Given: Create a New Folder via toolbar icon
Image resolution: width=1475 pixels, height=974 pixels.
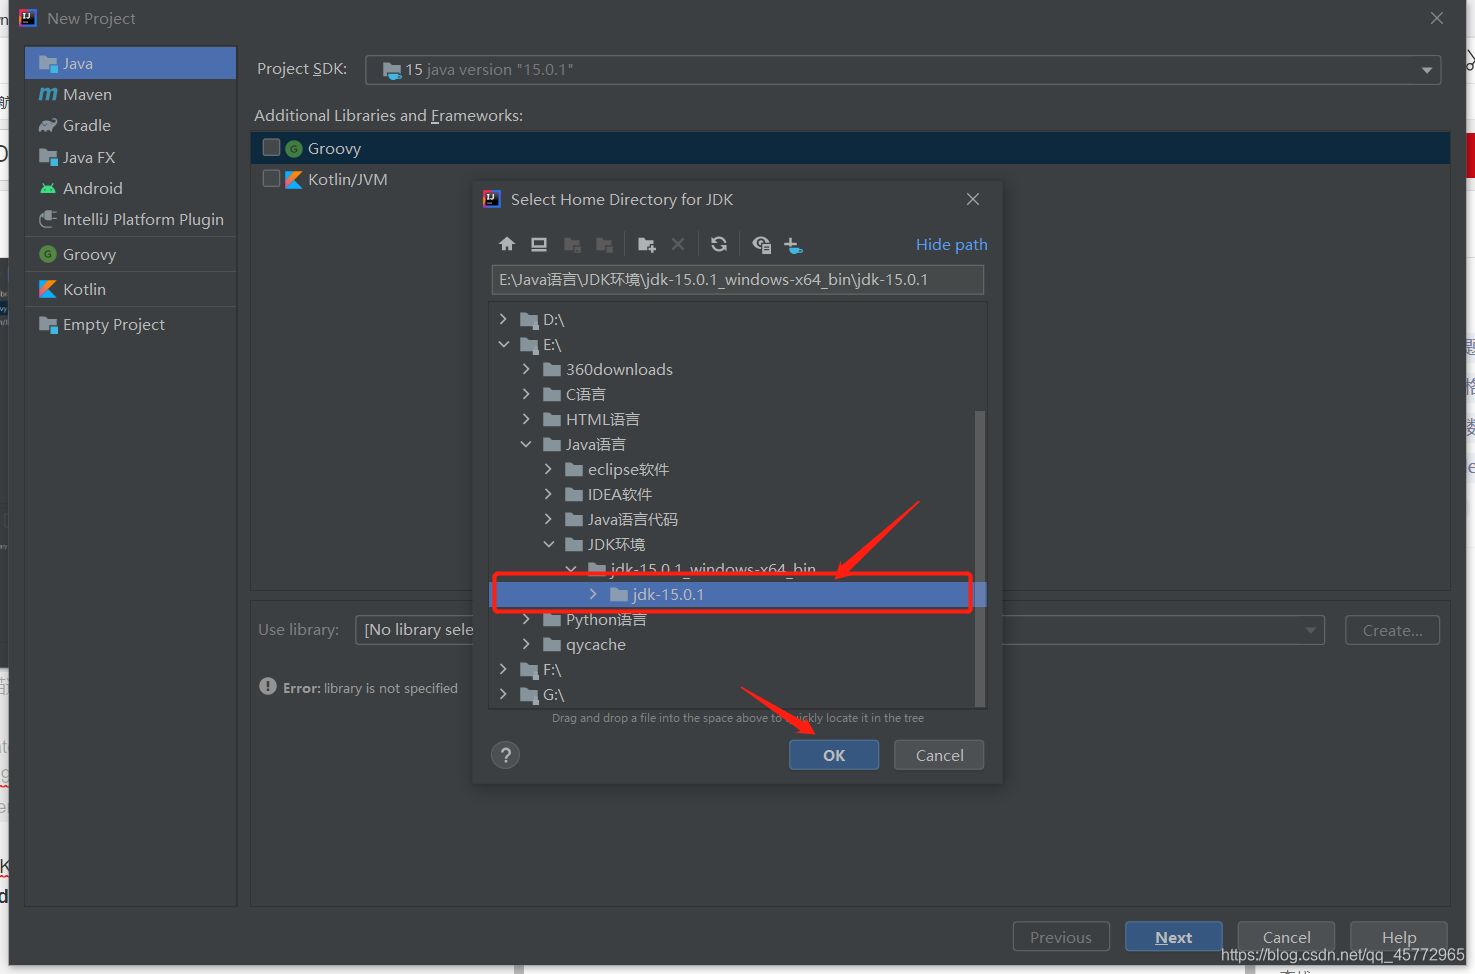Looking at the screenshot, I should click(646, 244).
